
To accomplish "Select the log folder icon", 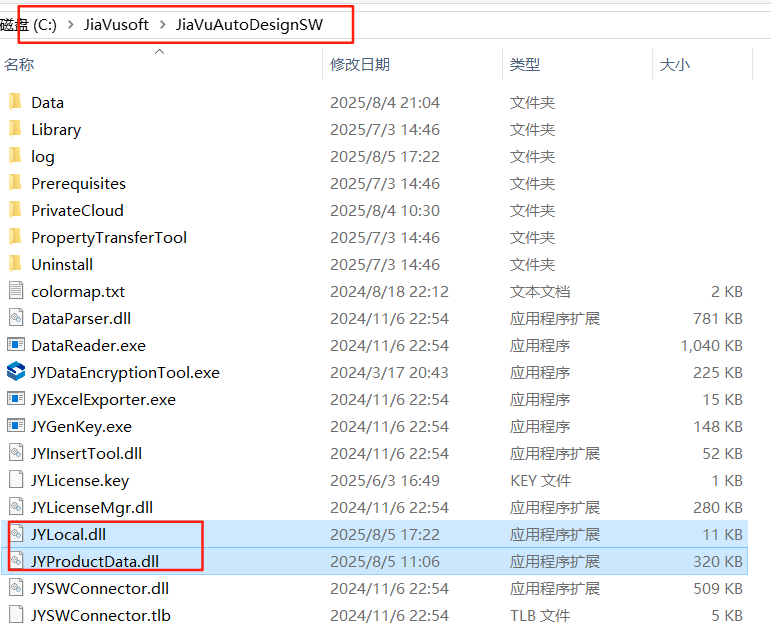I will click(x=15, y=156).
